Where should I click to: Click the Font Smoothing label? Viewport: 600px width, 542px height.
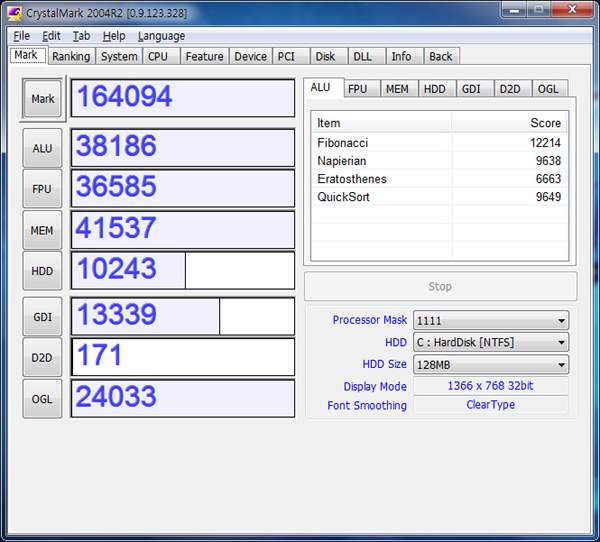pyautogui.click(x=367, y=405)
